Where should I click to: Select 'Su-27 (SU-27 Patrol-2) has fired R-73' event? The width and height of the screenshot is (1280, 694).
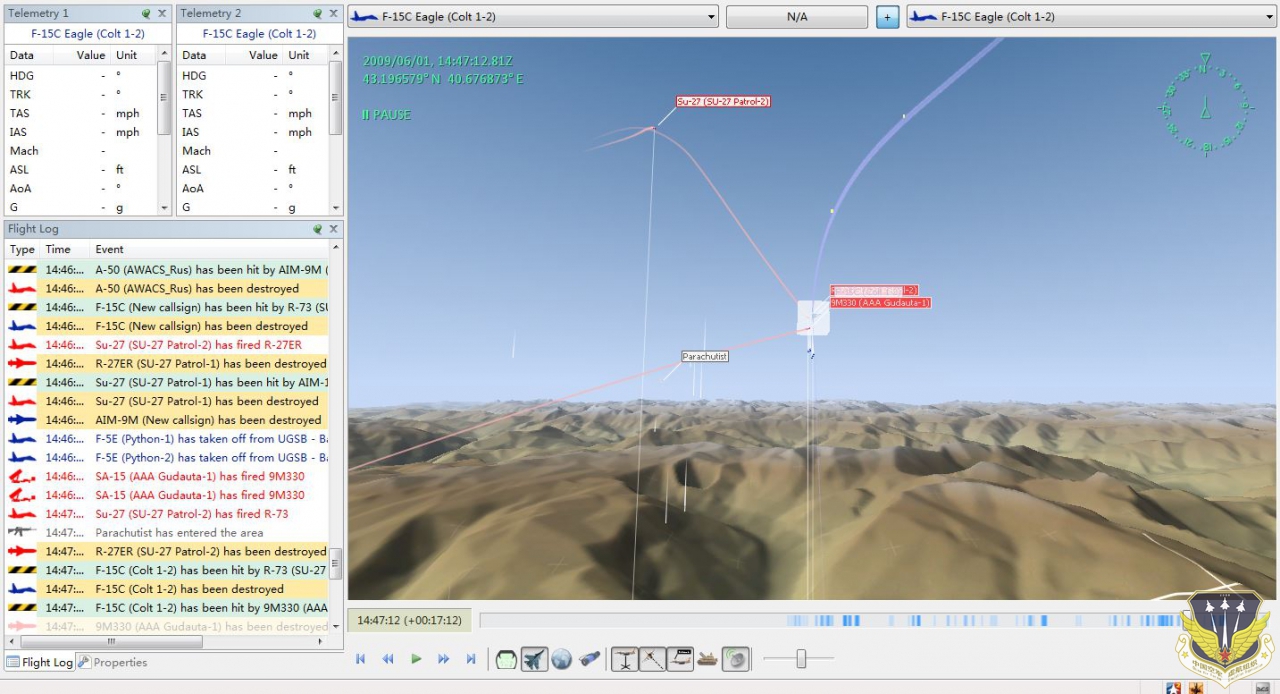tap(167, 514)
